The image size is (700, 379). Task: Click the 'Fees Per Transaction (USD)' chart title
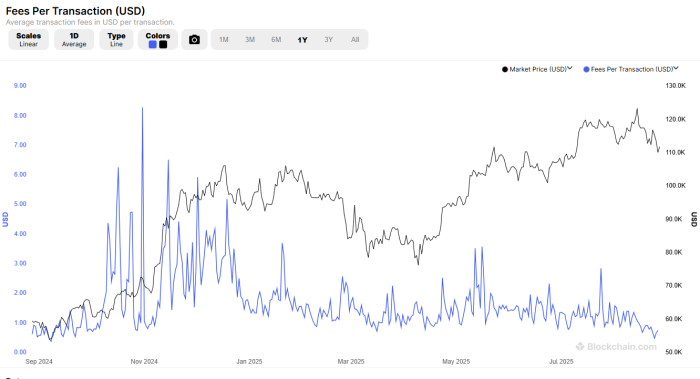(75, 11)
